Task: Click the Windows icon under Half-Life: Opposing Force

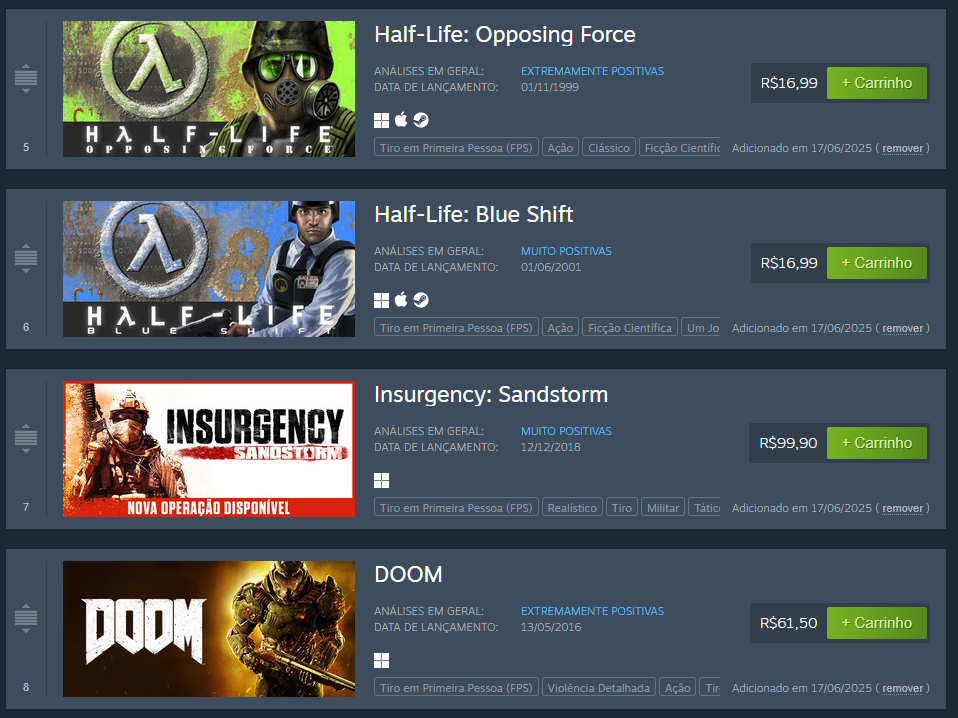Action: pos(381,120)
